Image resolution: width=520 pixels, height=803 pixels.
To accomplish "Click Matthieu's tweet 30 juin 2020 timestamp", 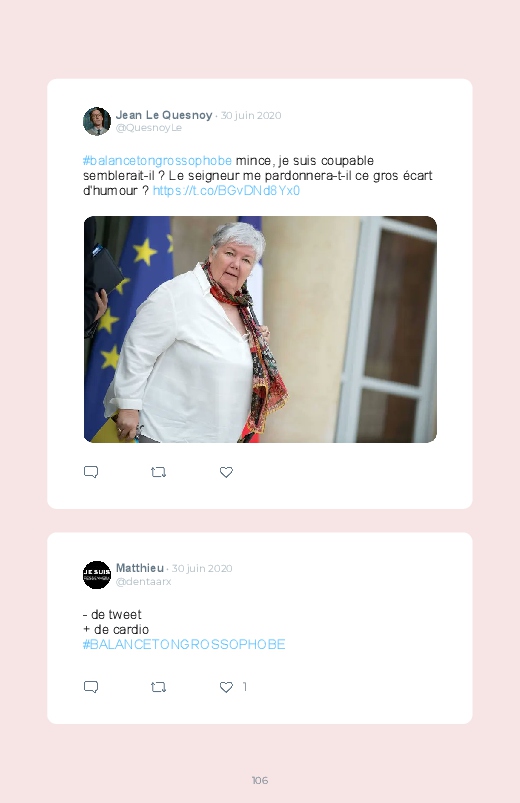I will pyautogui.click(x=202, y=568).
